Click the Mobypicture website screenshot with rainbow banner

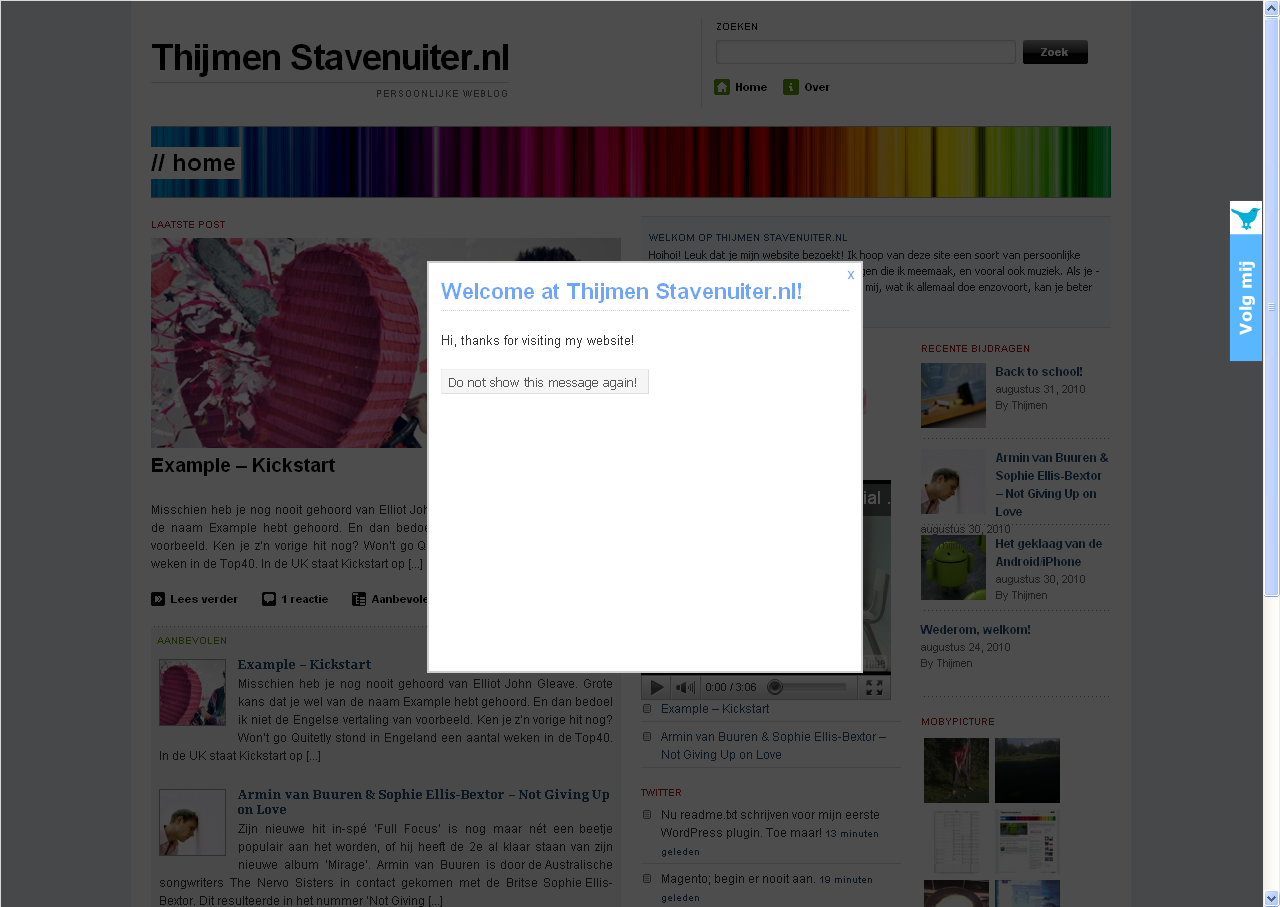click(x=1027, y=841)
